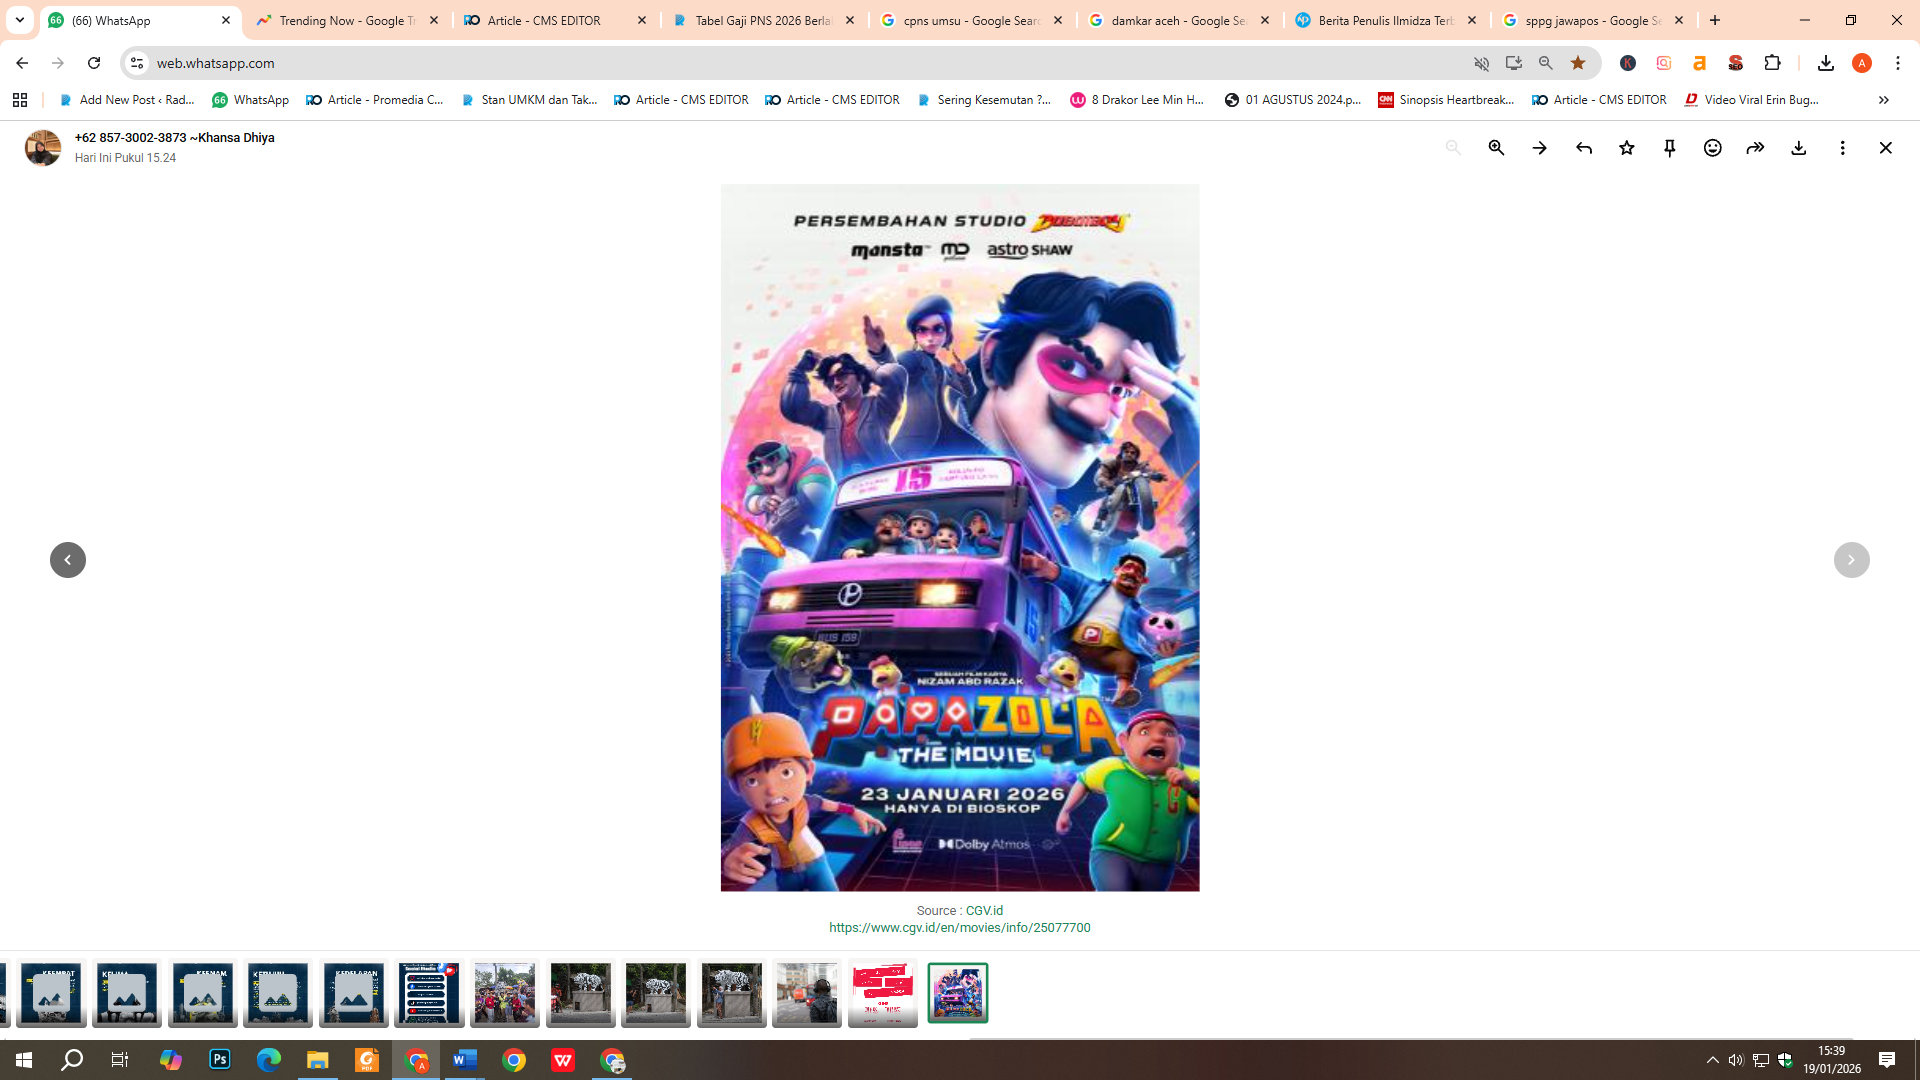Forward the poster image
Screen dimensions: 1920x1080
(1756, 148)
